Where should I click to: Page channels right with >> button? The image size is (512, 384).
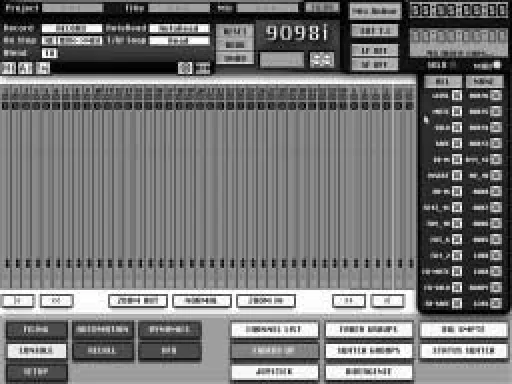(x=349, y=301)
